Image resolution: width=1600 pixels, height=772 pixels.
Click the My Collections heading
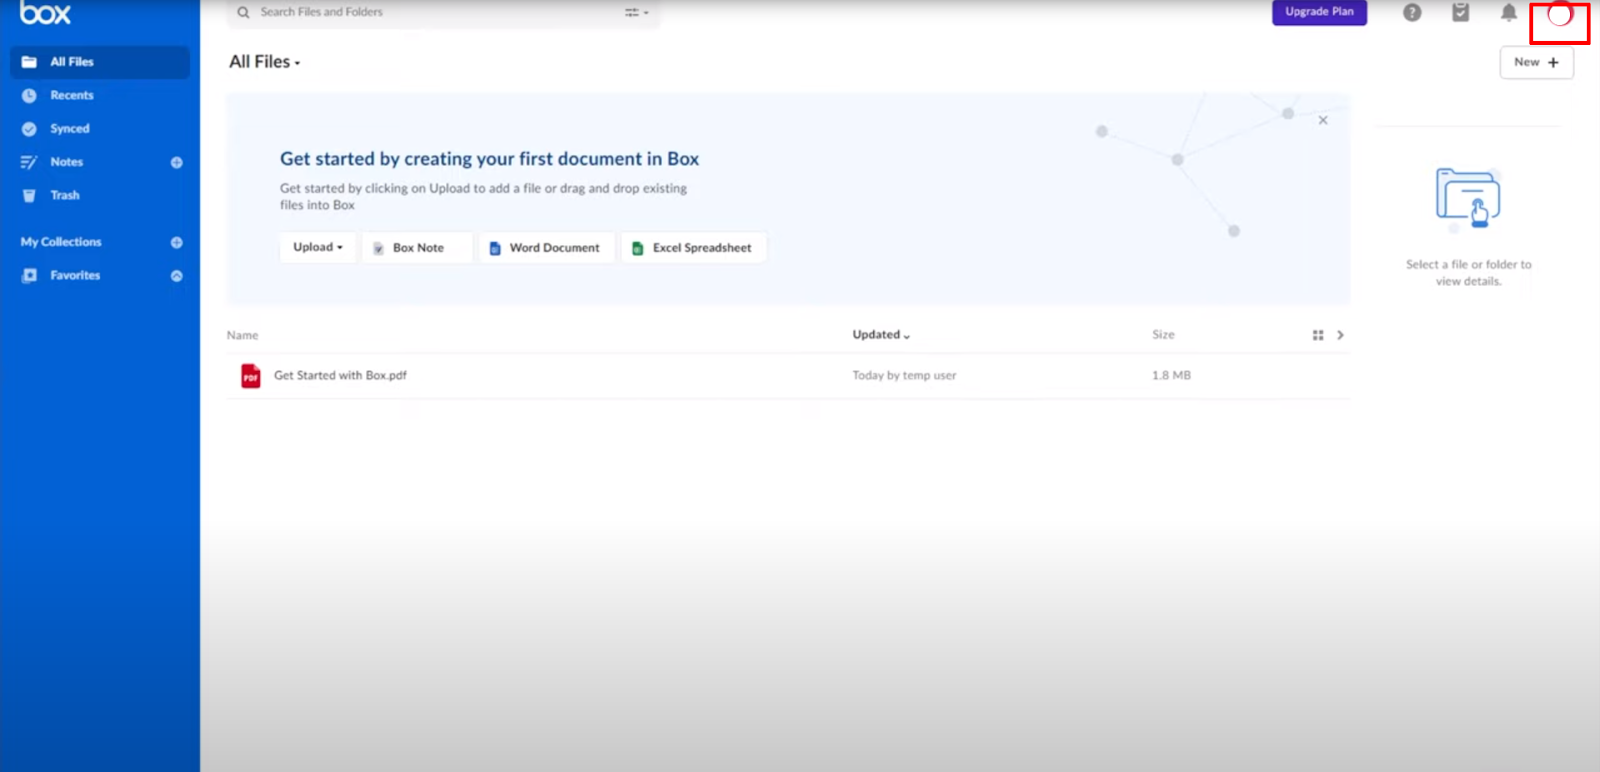(61, 242)
